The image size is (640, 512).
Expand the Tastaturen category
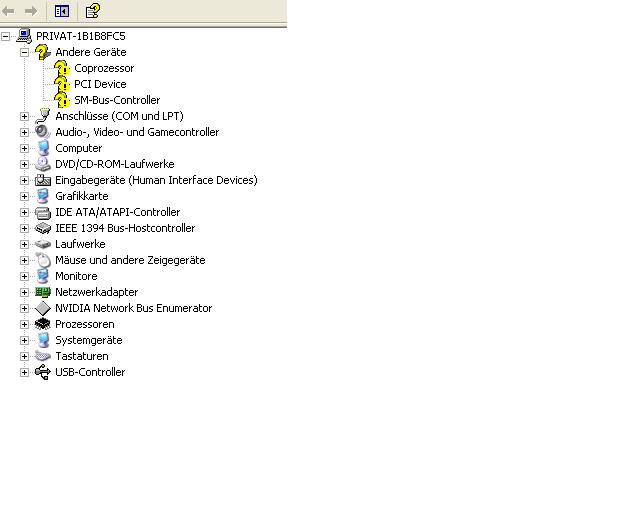[x=24, y=356]
